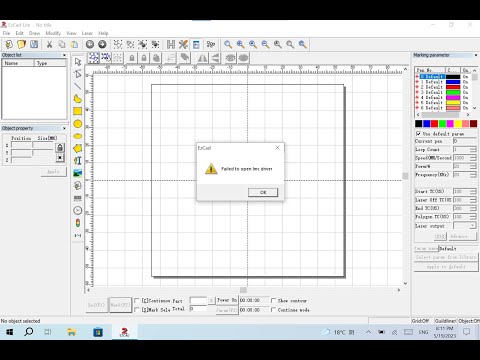Select the yellow Curve tool

click(x=78, y=99)
